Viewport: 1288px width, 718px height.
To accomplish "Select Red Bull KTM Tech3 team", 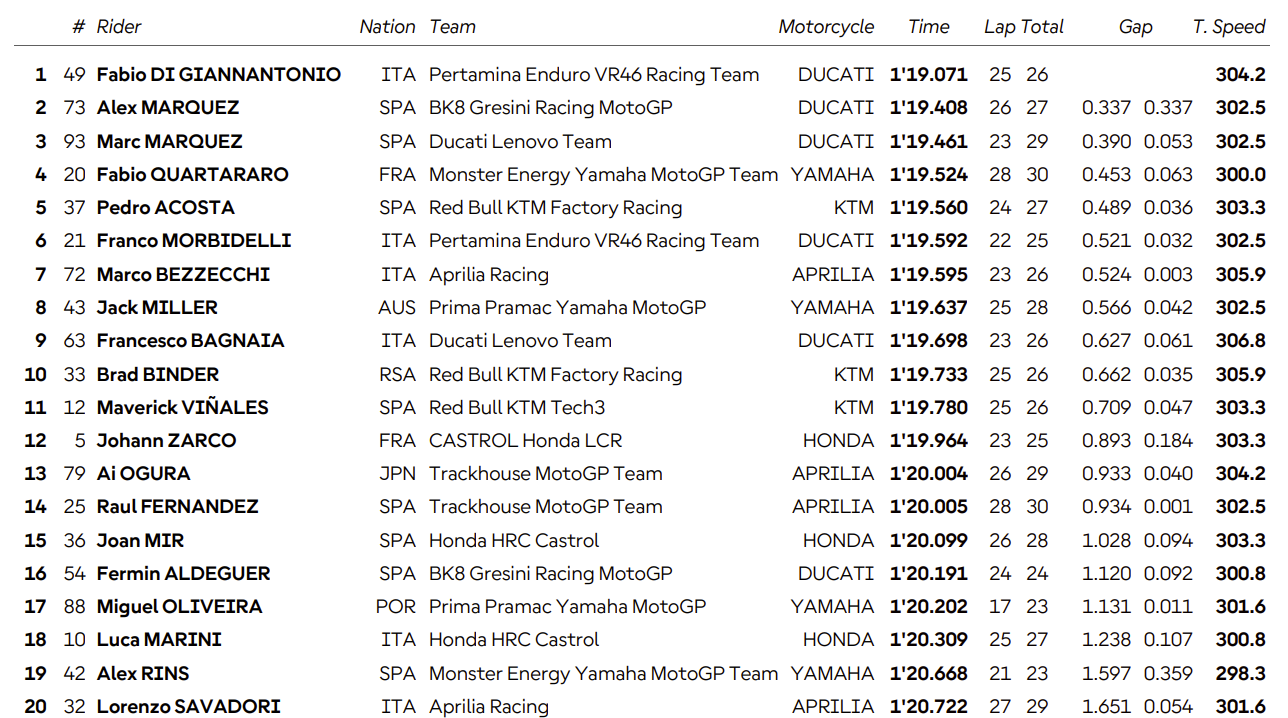I will click(517, 407).
